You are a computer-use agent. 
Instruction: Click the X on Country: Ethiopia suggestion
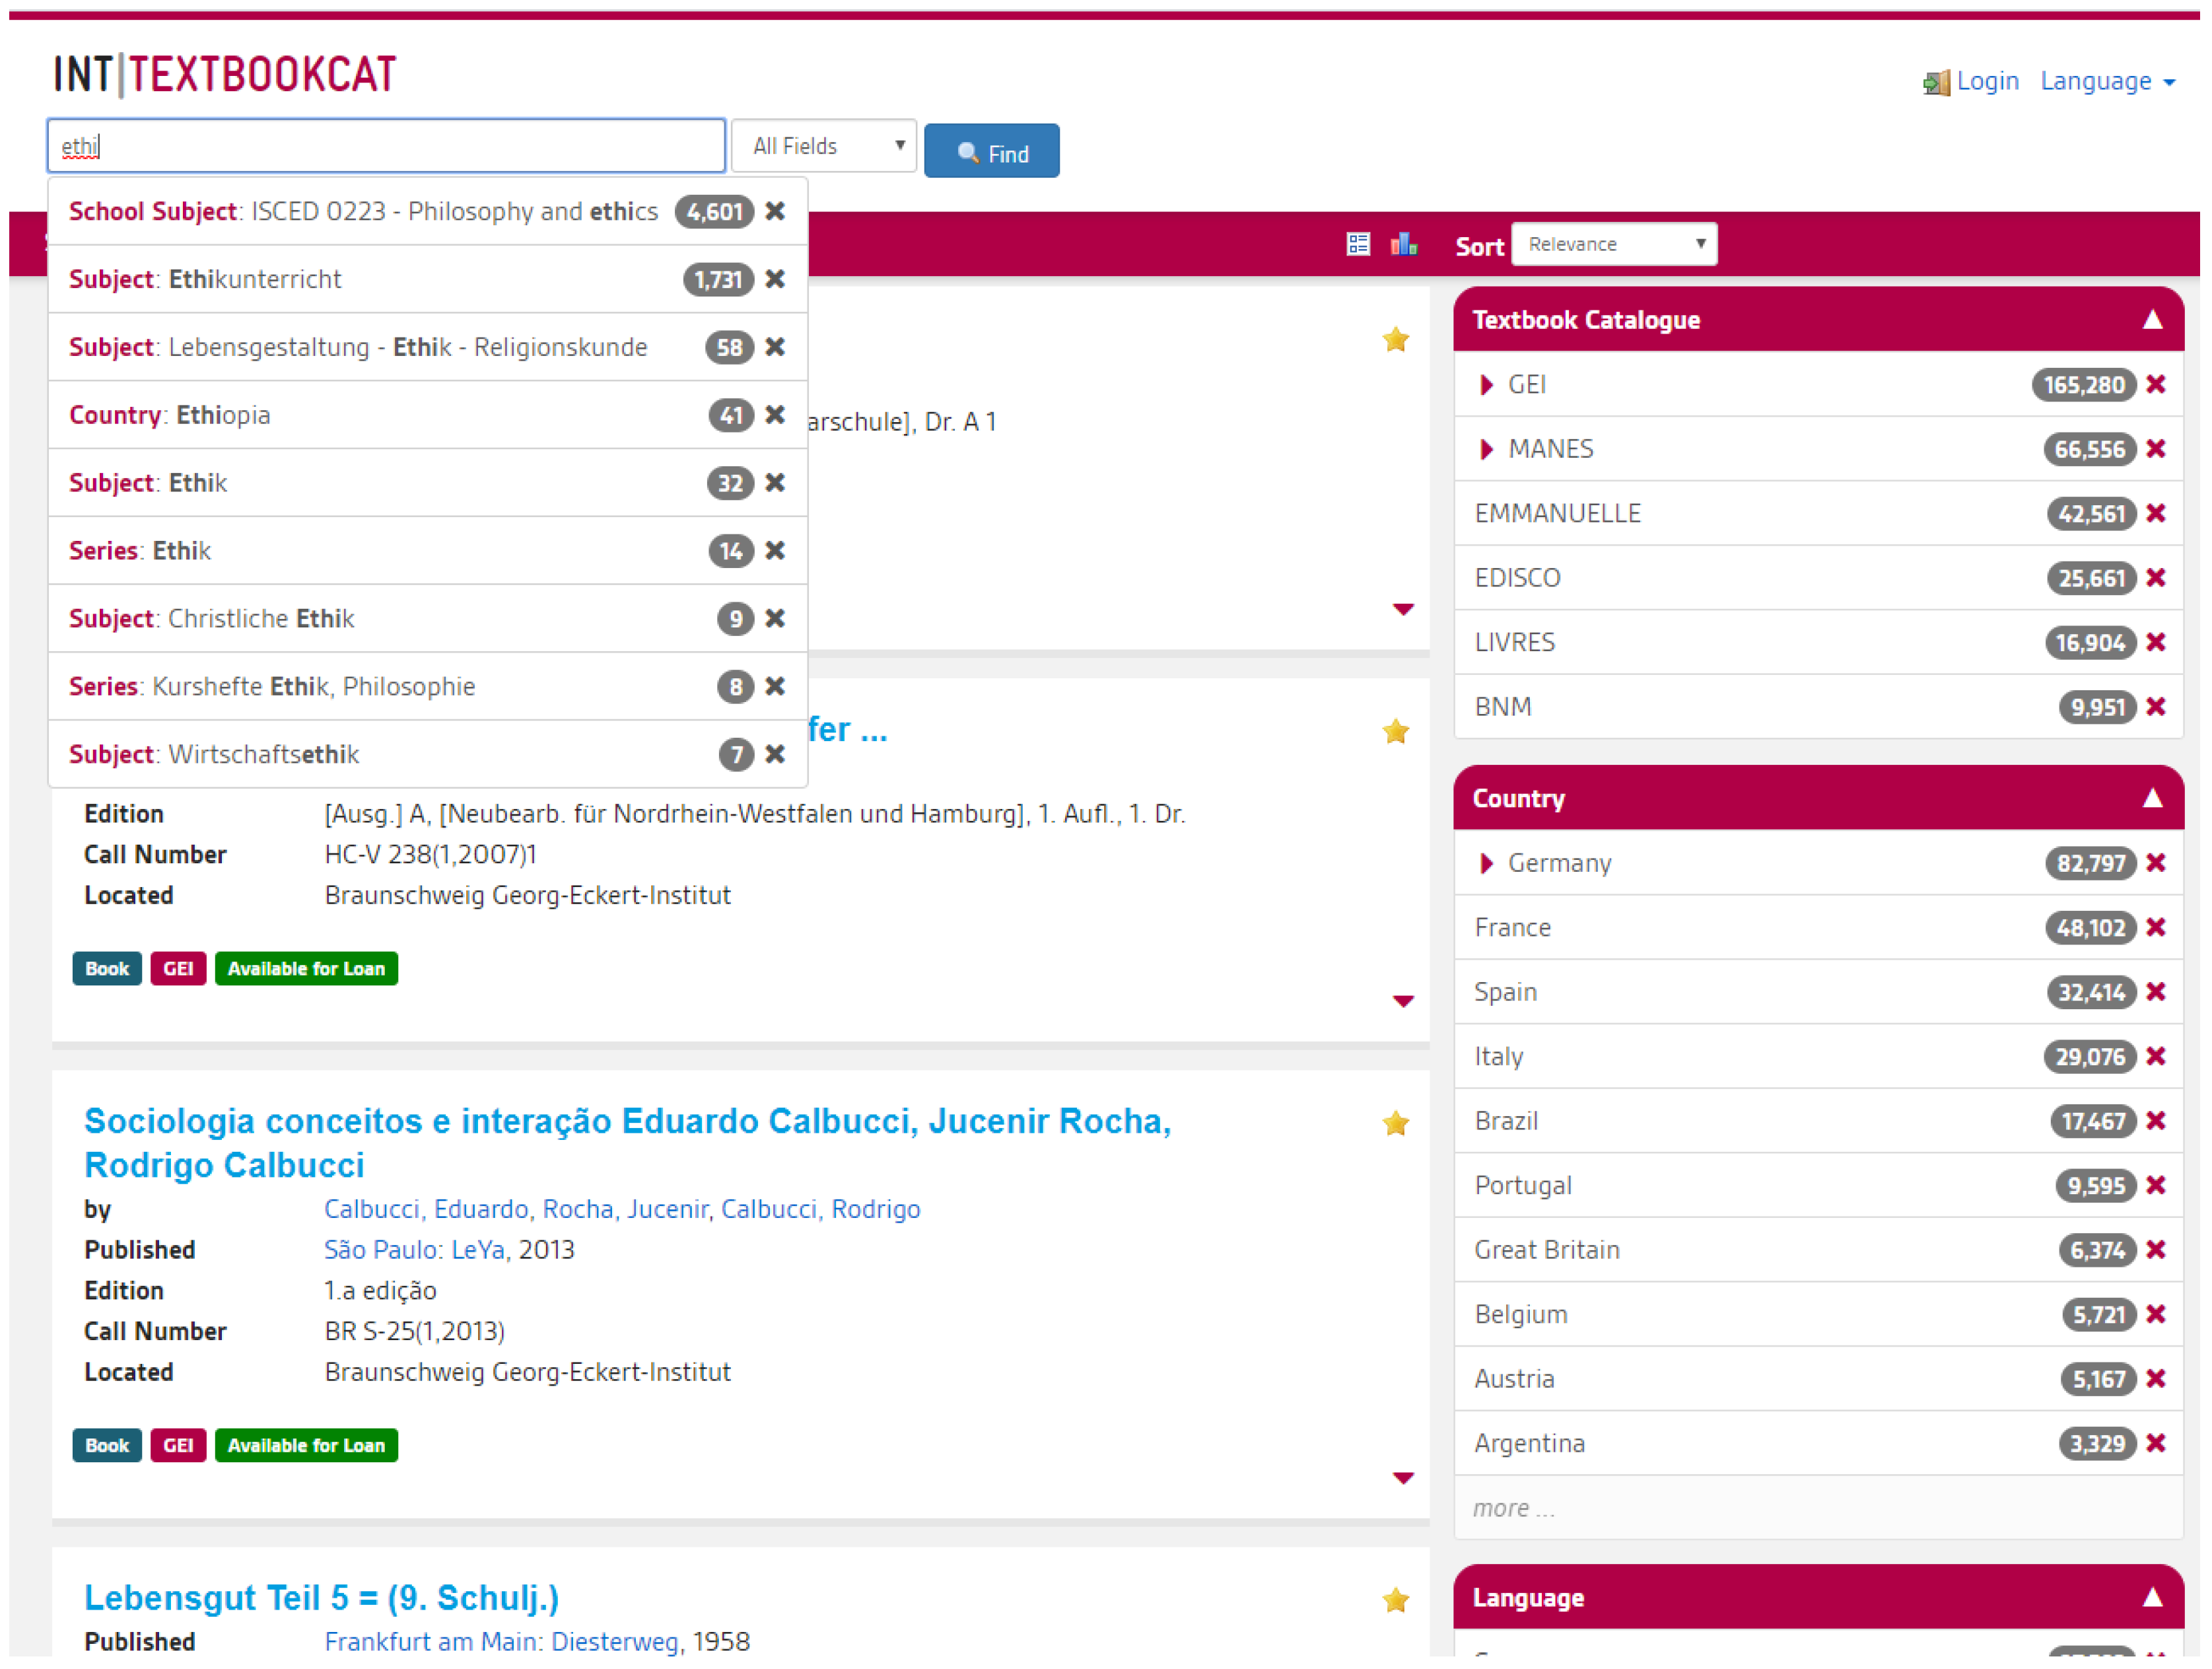tap(774, 415)
